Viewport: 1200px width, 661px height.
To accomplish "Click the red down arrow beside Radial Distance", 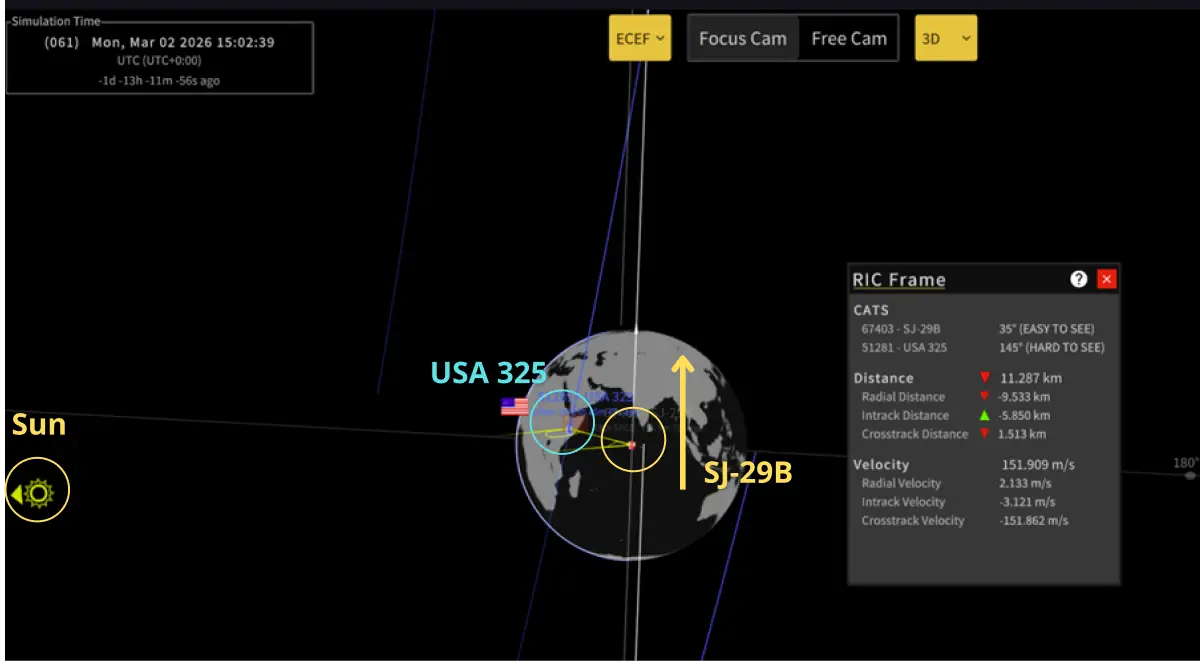I will (984, 397).
